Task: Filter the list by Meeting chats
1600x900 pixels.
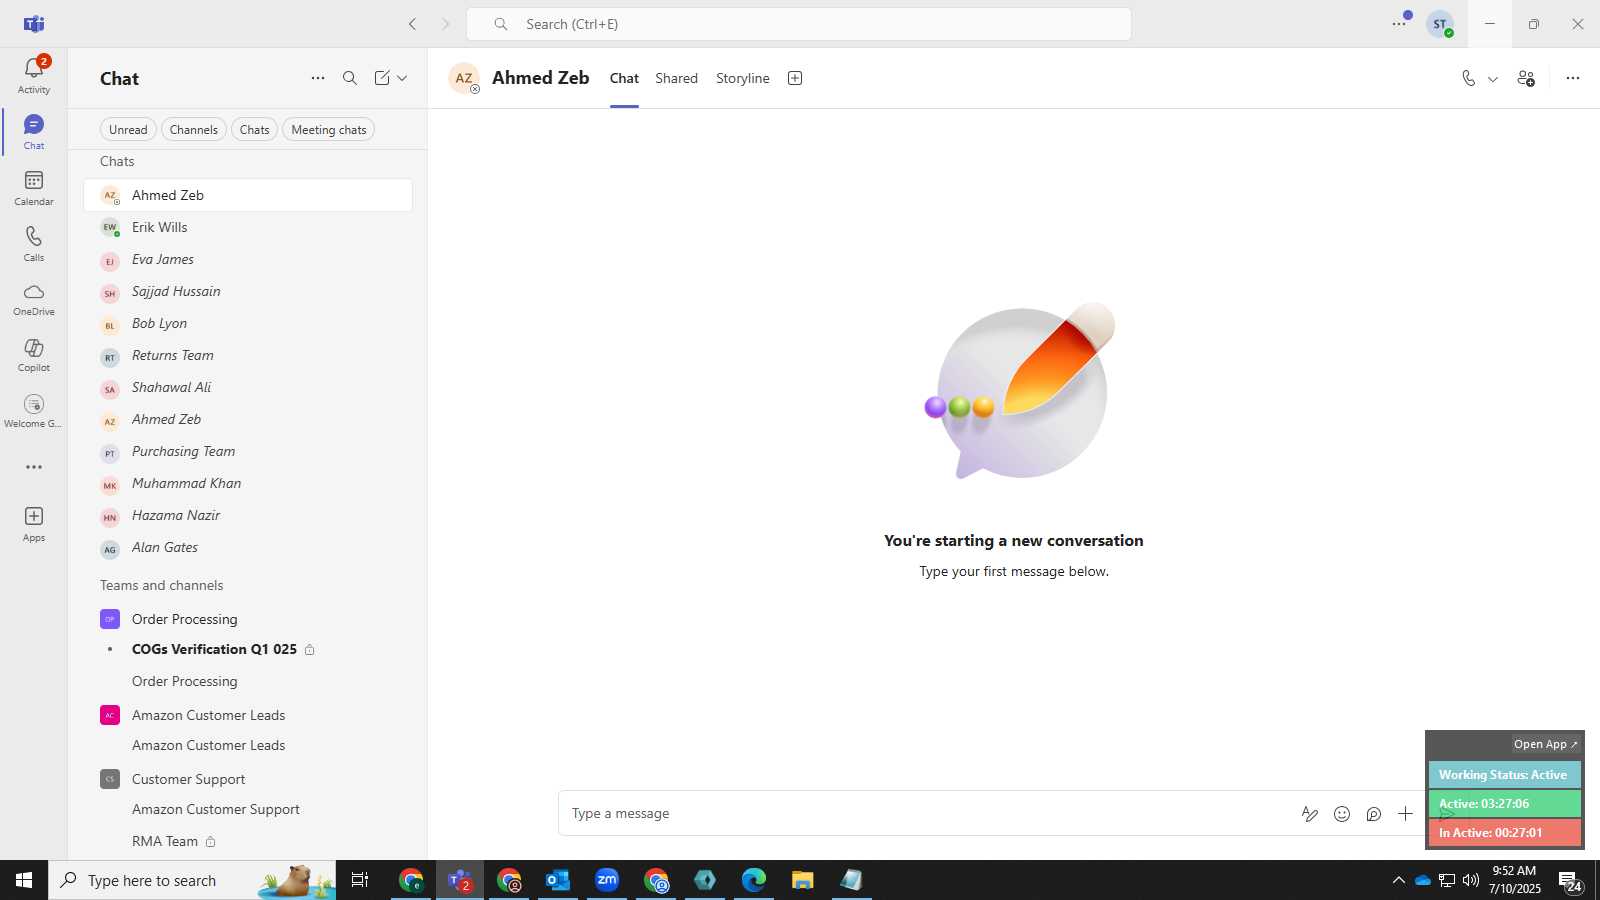Action: [329, 130]
